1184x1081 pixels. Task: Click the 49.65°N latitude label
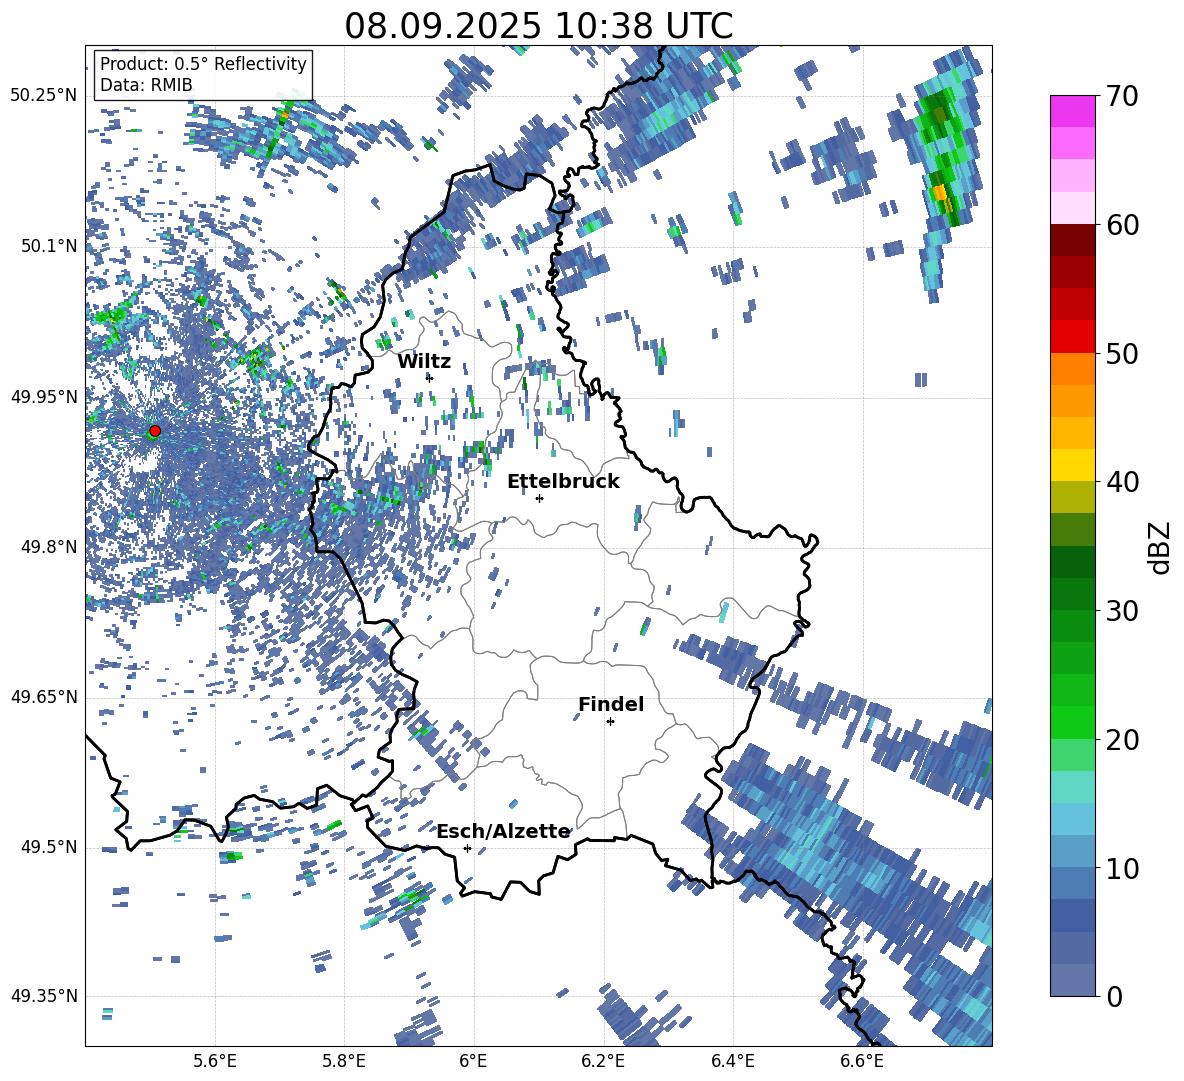[x=44, y=697]
